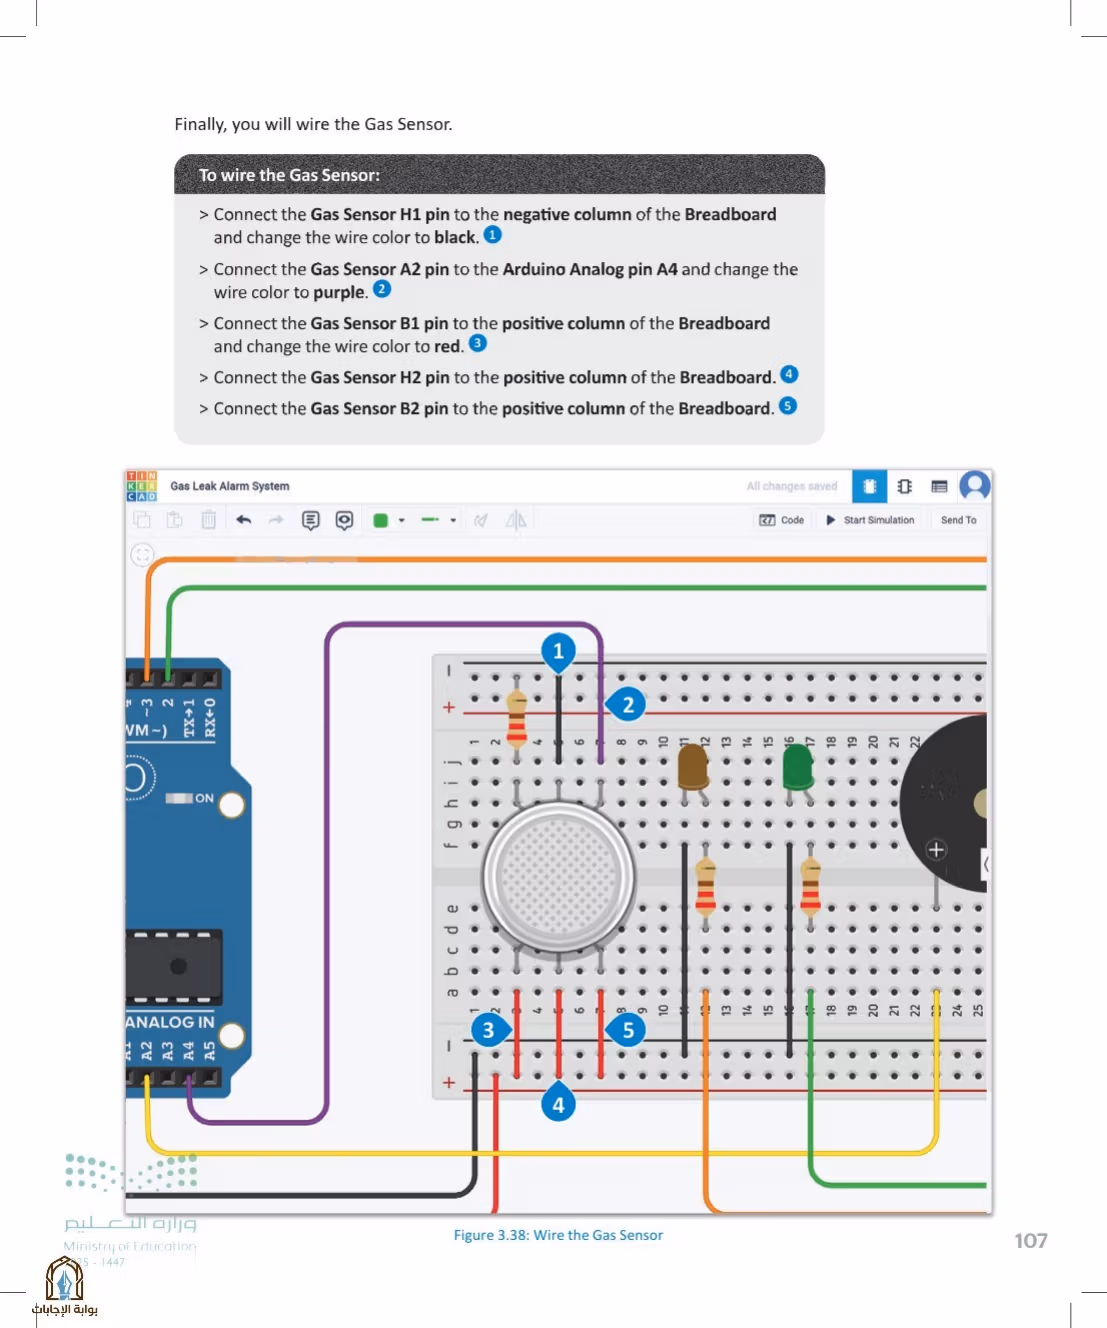Switch to Circuit view tab
This screenshot has height=1328, width=1107.
coord(869,486)
